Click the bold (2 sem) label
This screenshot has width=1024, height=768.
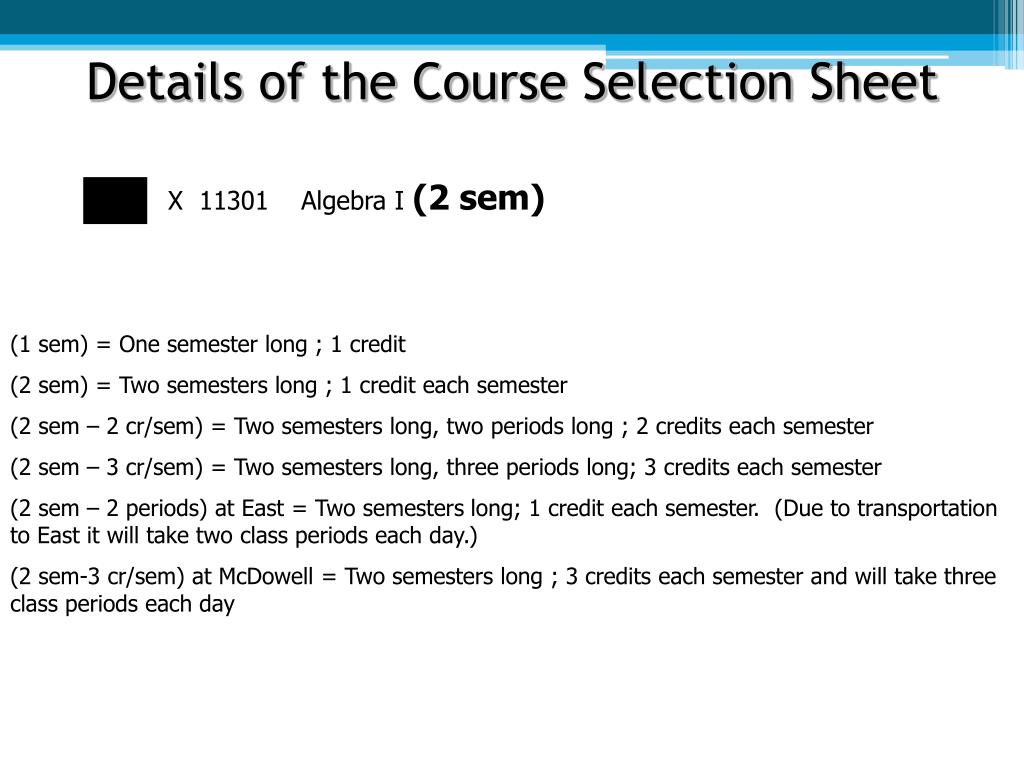[479, 199]
